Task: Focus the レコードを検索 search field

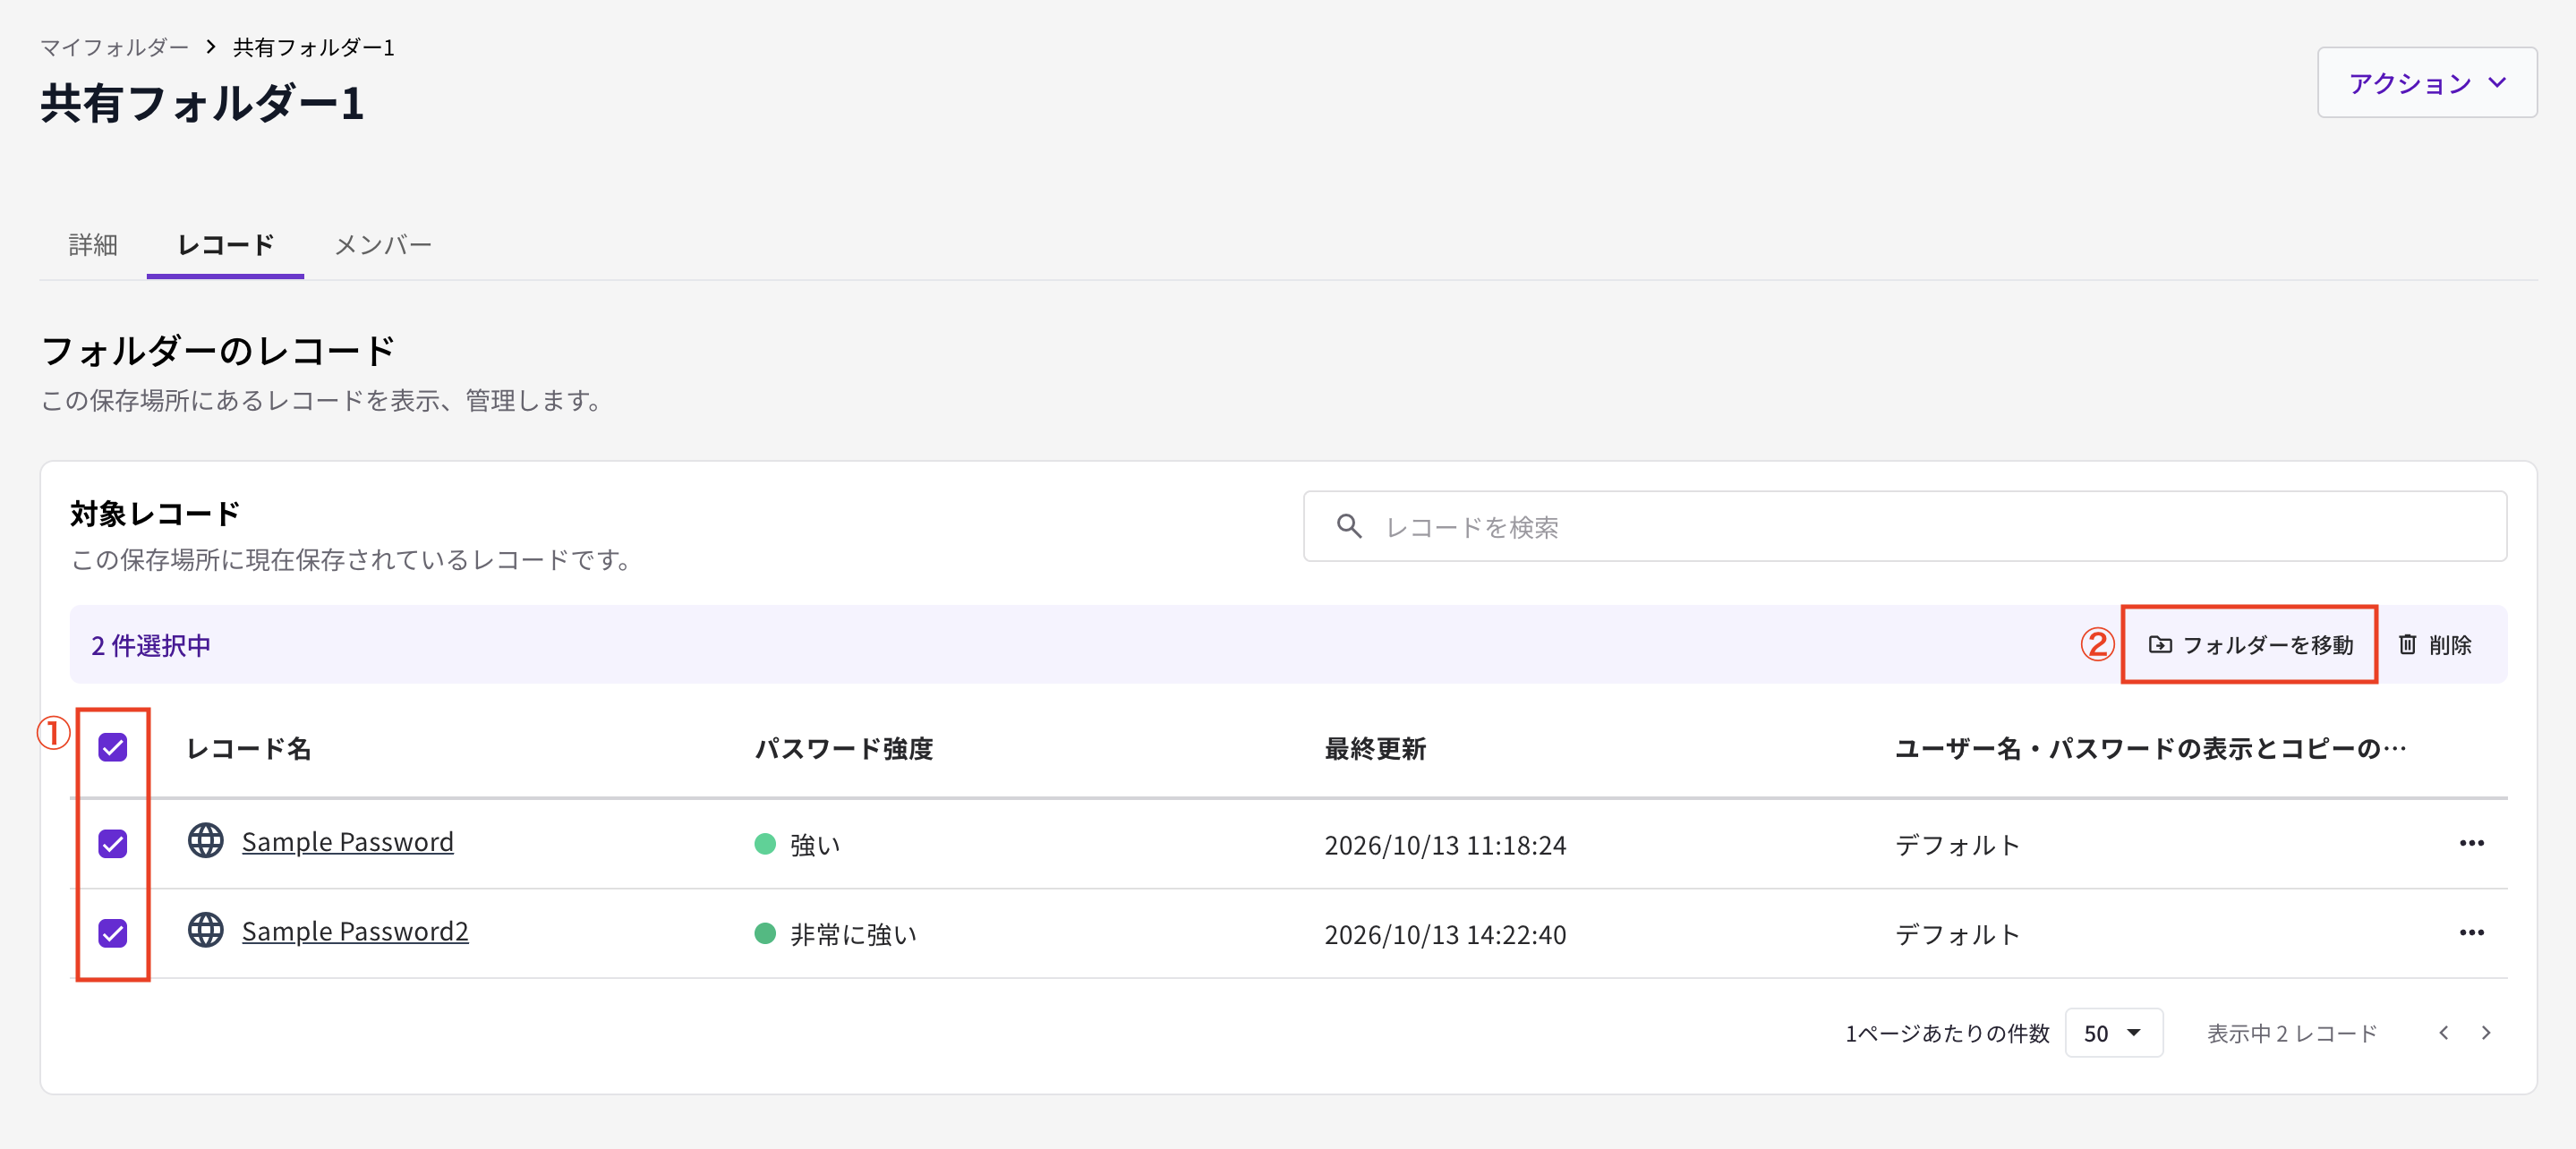Action: pos(1904,526)
